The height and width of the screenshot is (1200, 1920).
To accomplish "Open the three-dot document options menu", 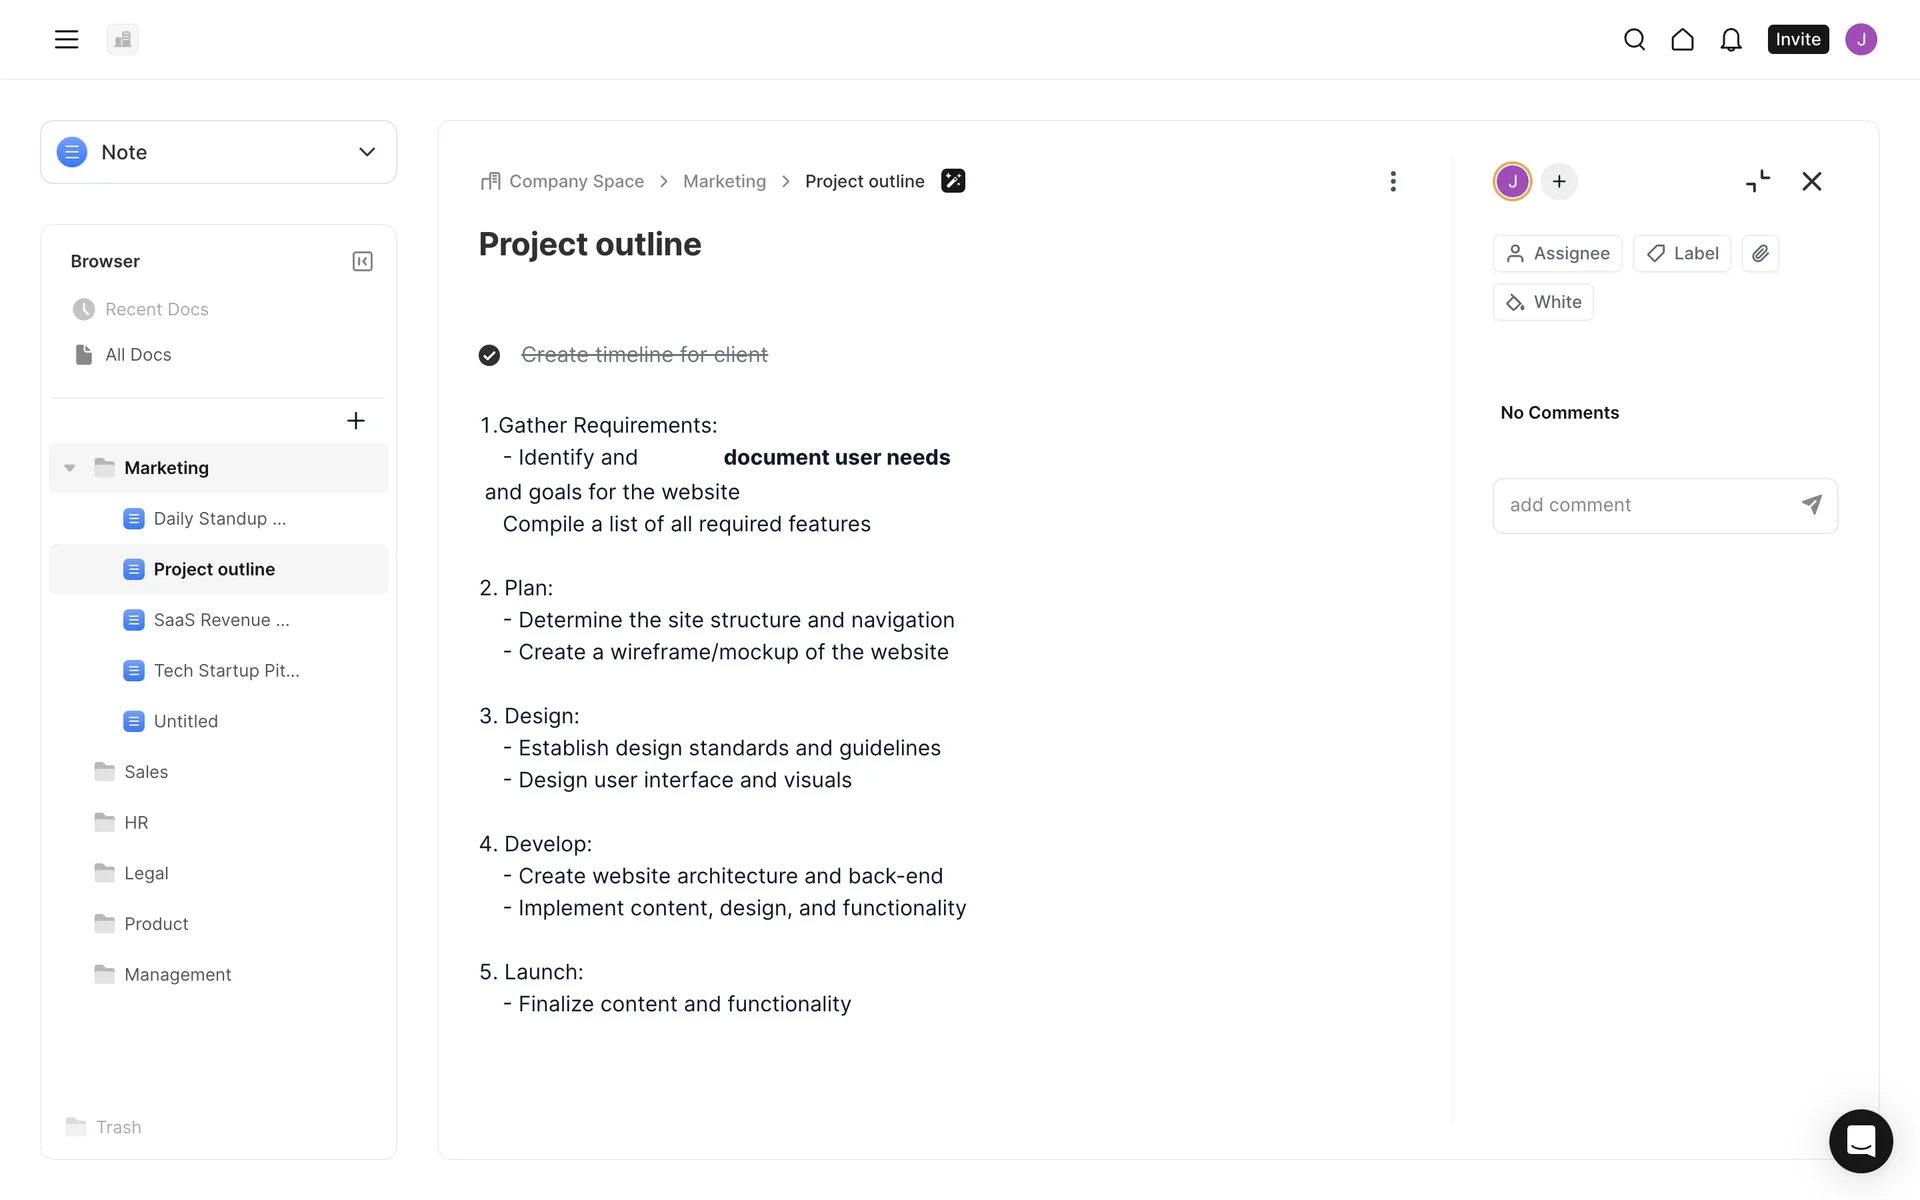I will pos(1392,181).
